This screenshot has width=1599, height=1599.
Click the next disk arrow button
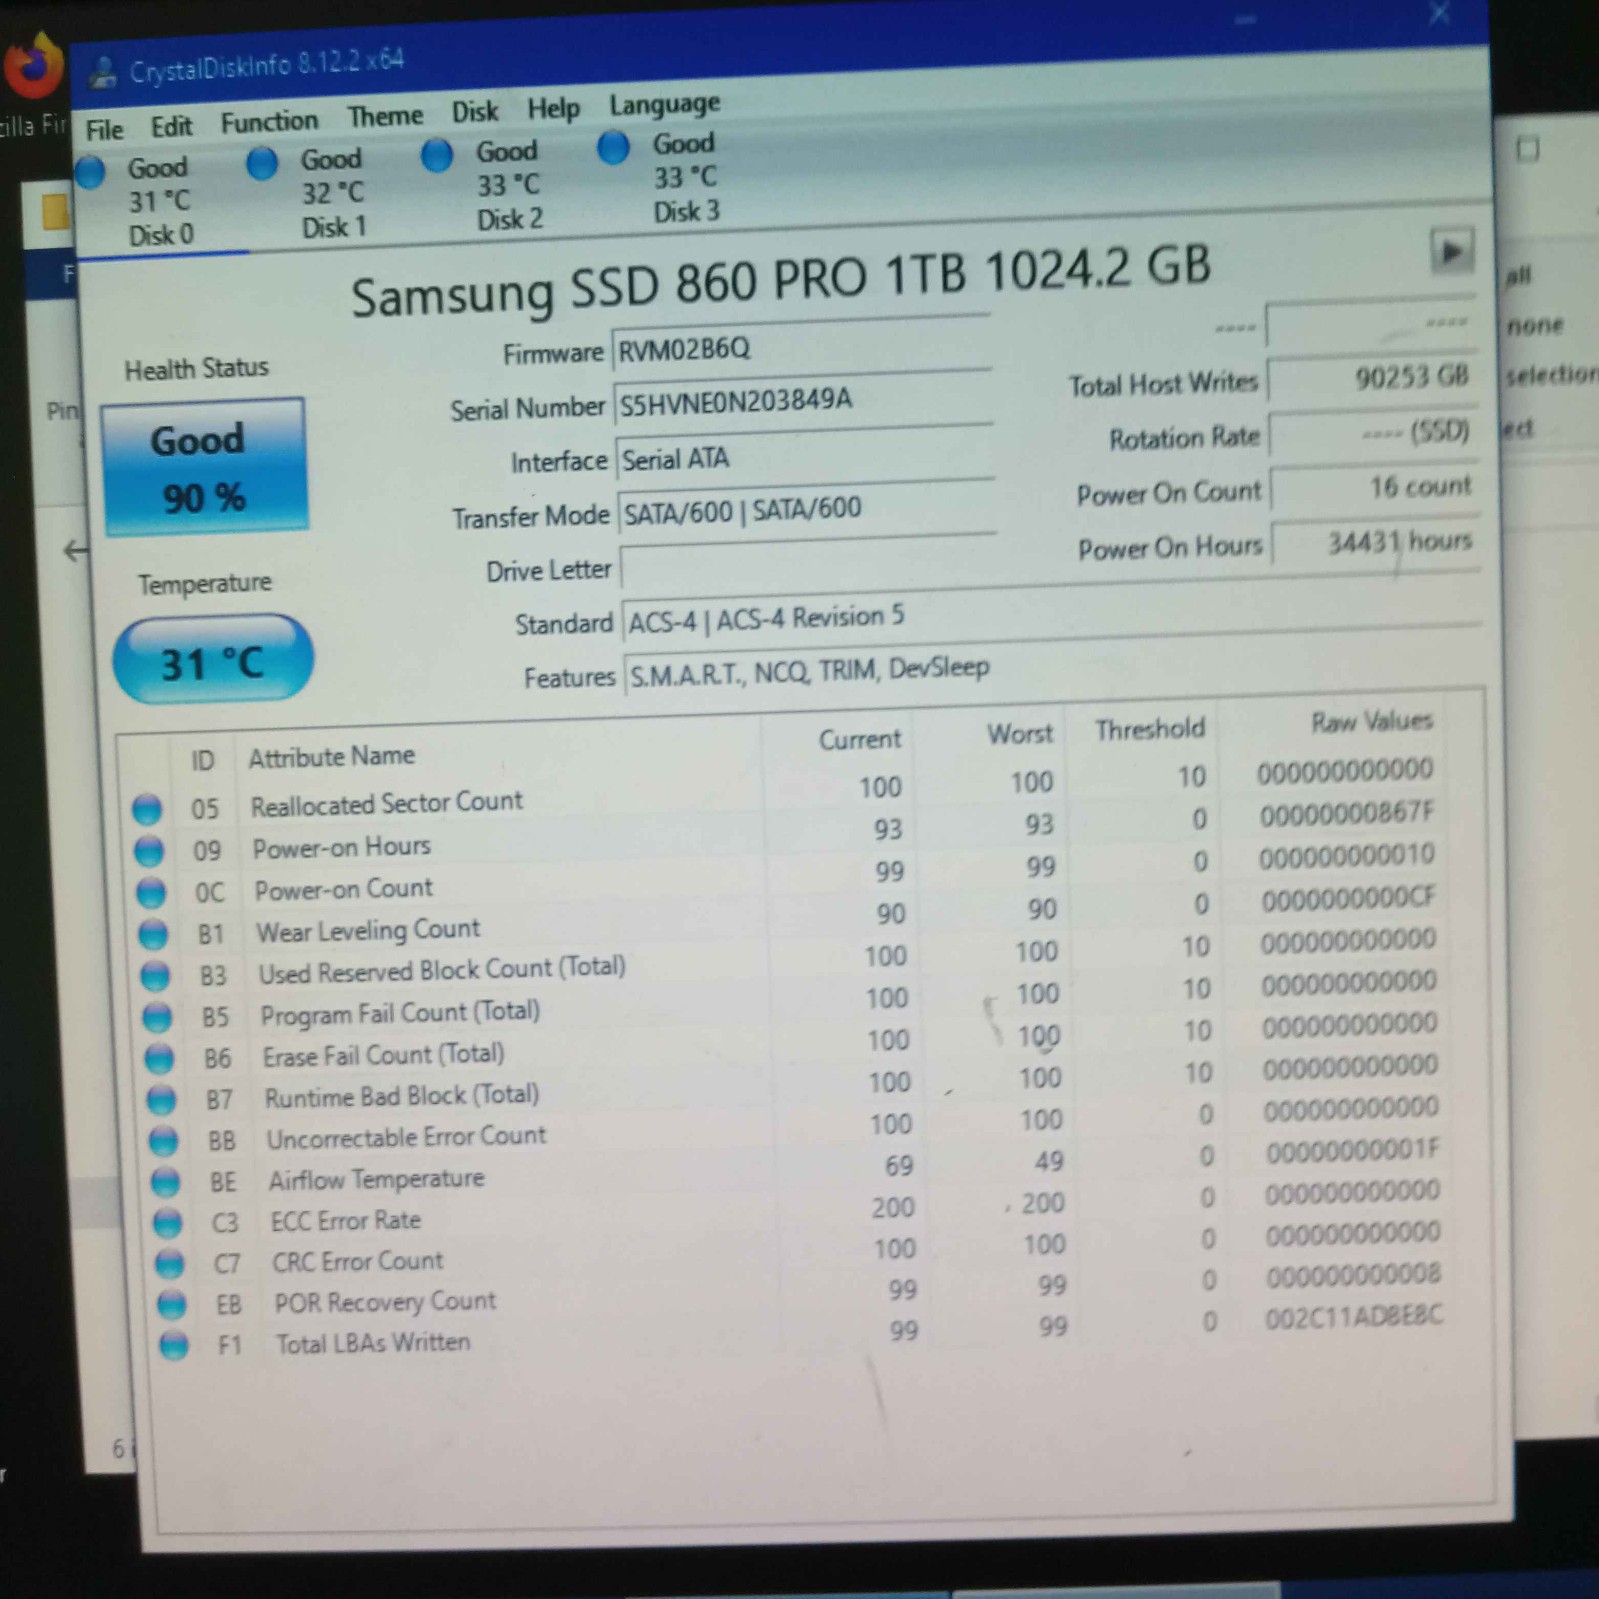coord(1451,251)
